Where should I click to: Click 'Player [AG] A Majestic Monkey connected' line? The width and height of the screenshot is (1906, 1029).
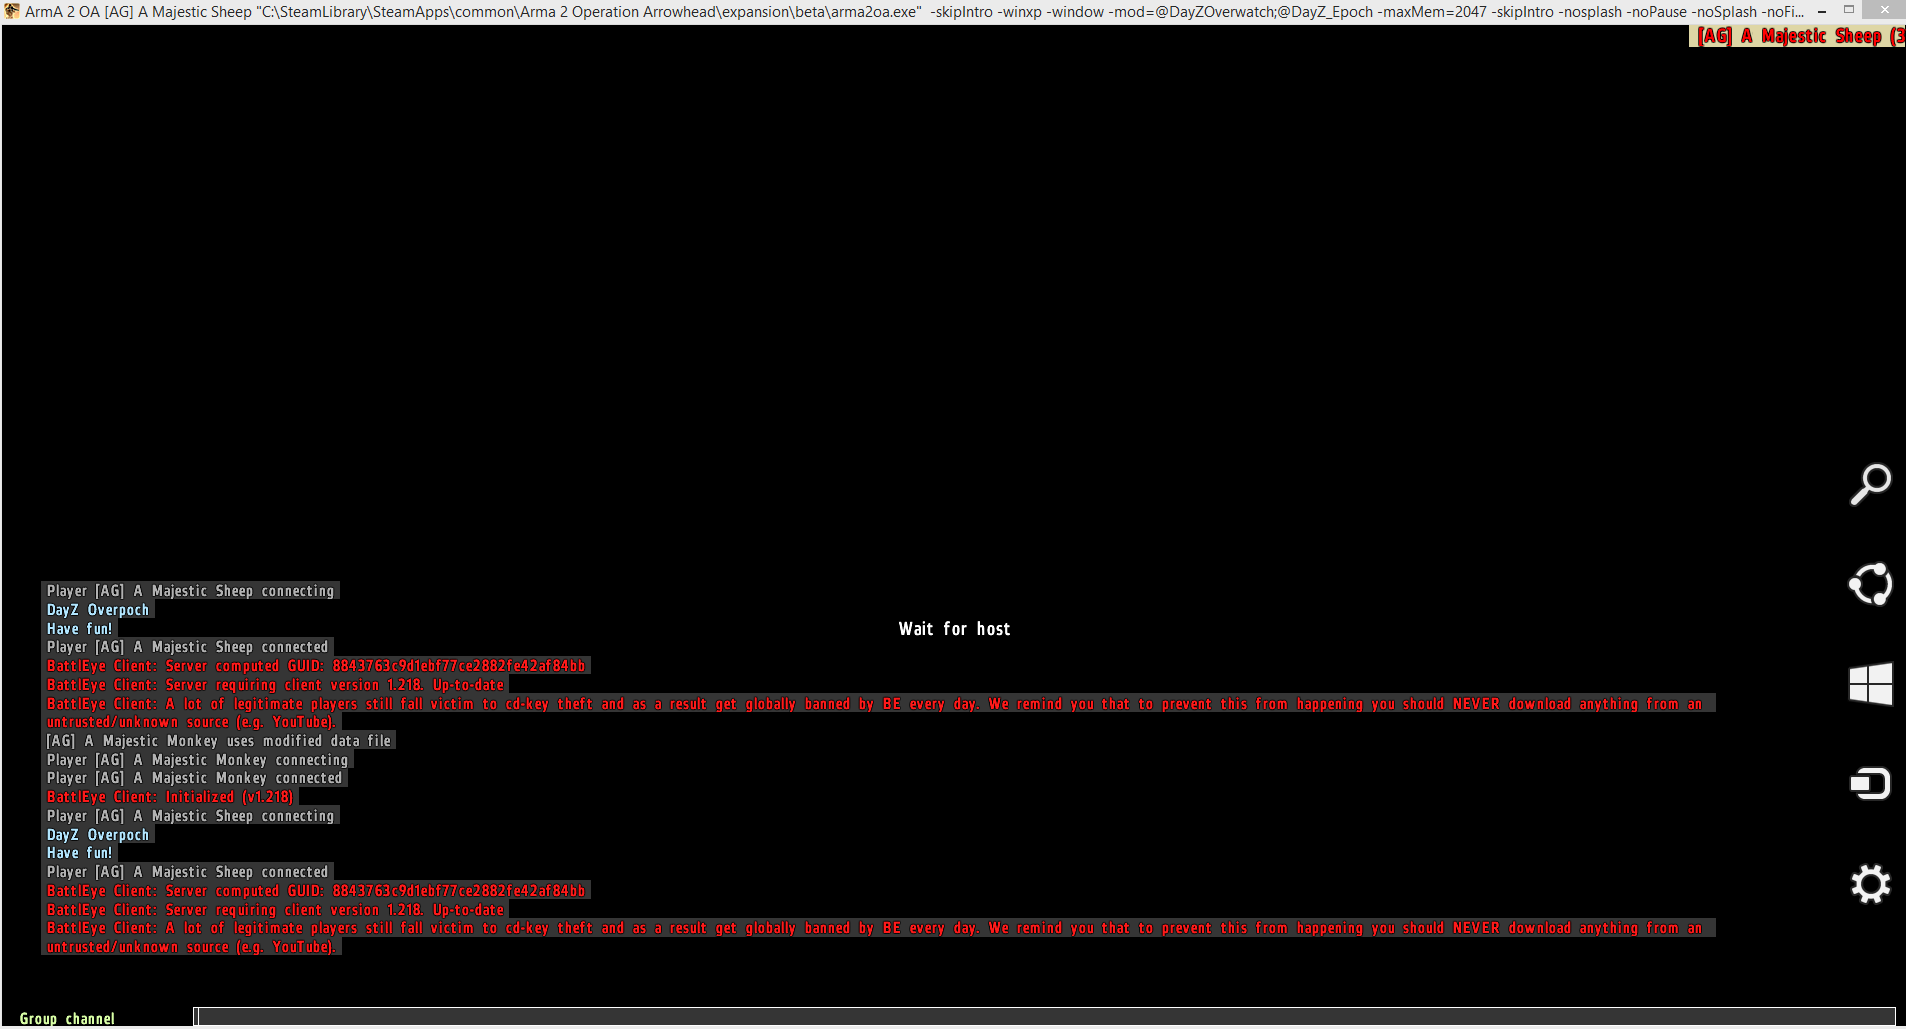click(194, 778)
